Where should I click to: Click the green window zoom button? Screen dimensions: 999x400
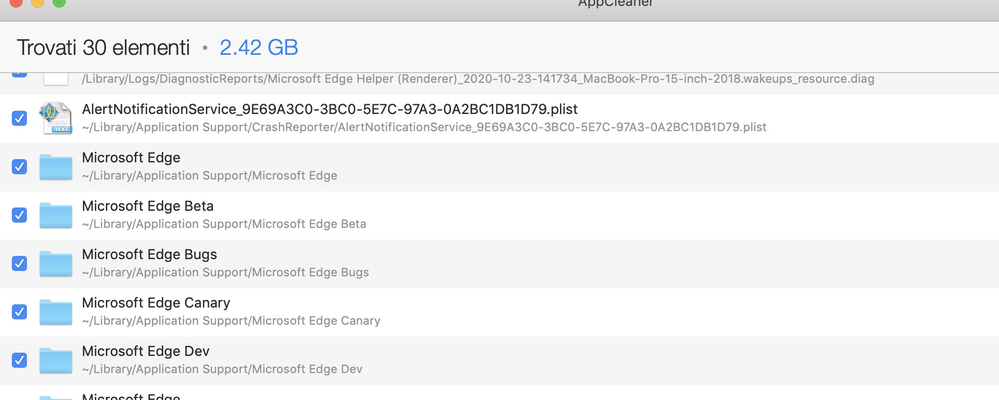[59, 3]
